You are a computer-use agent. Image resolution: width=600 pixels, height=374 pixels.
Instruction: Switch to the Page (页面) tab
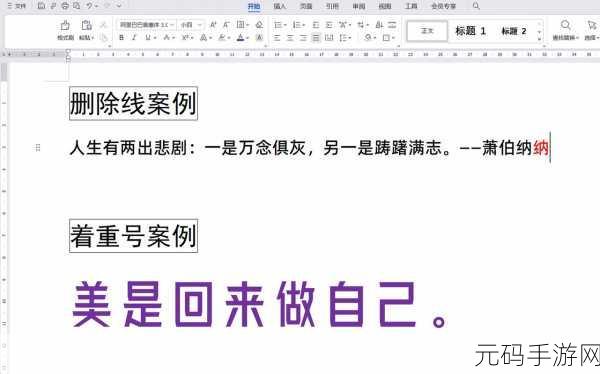click(306, 6)
